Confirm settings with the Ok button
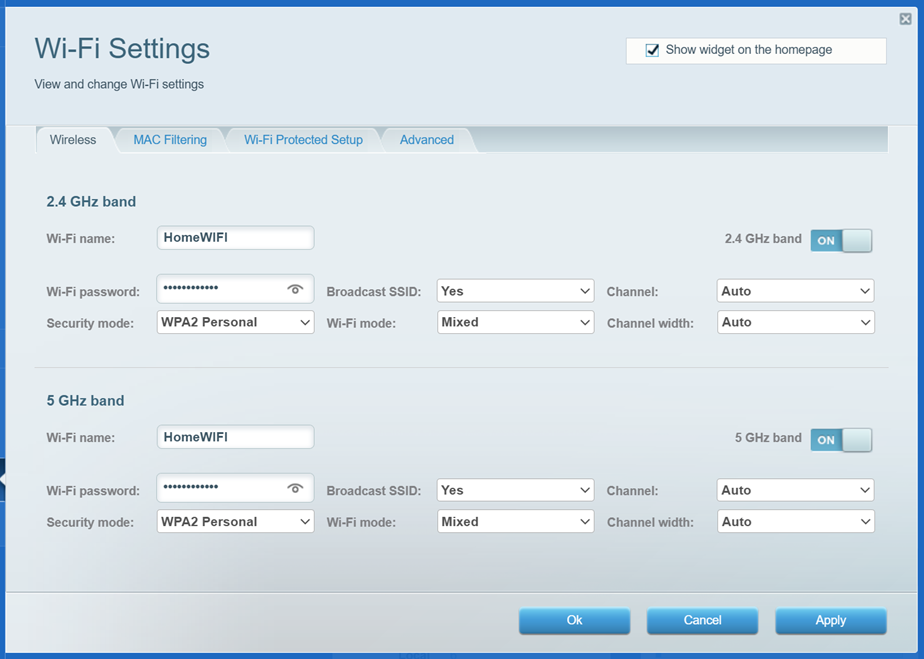The image size is (924, 659). (574, 621)
